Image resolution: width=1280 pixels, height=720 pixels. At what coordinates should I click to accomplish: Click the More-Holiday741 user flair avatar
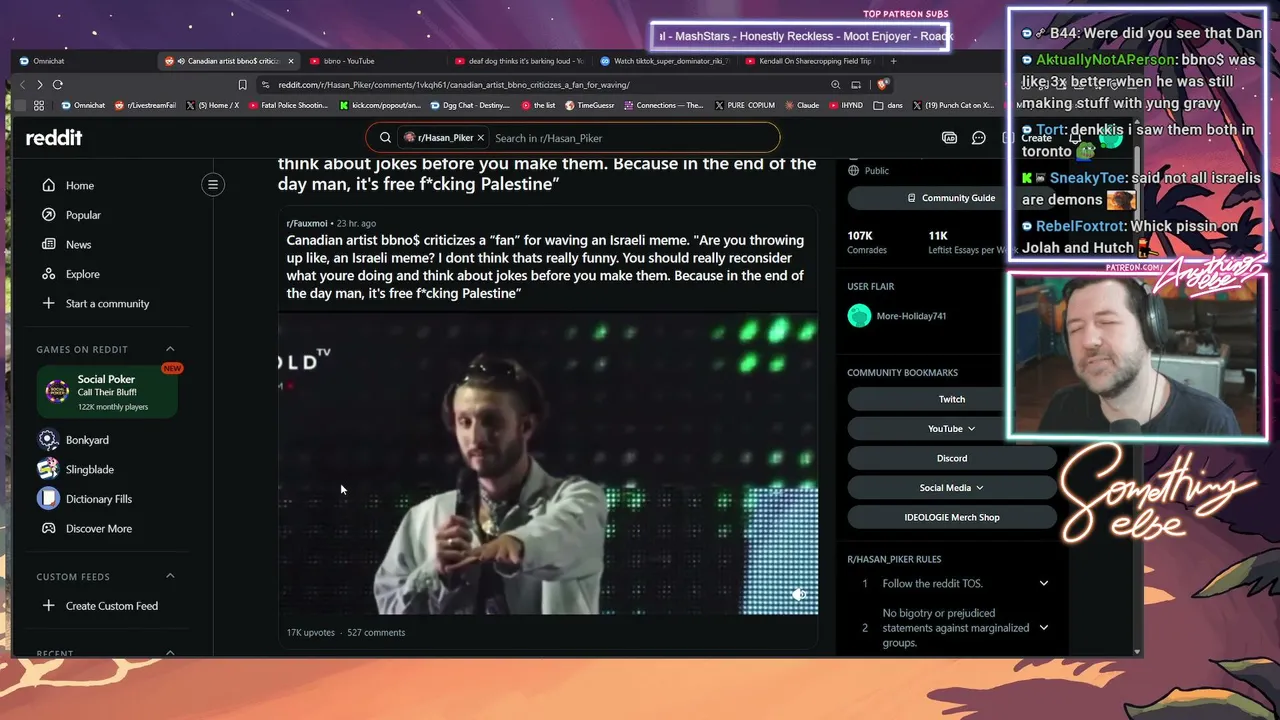click(859, 316)
